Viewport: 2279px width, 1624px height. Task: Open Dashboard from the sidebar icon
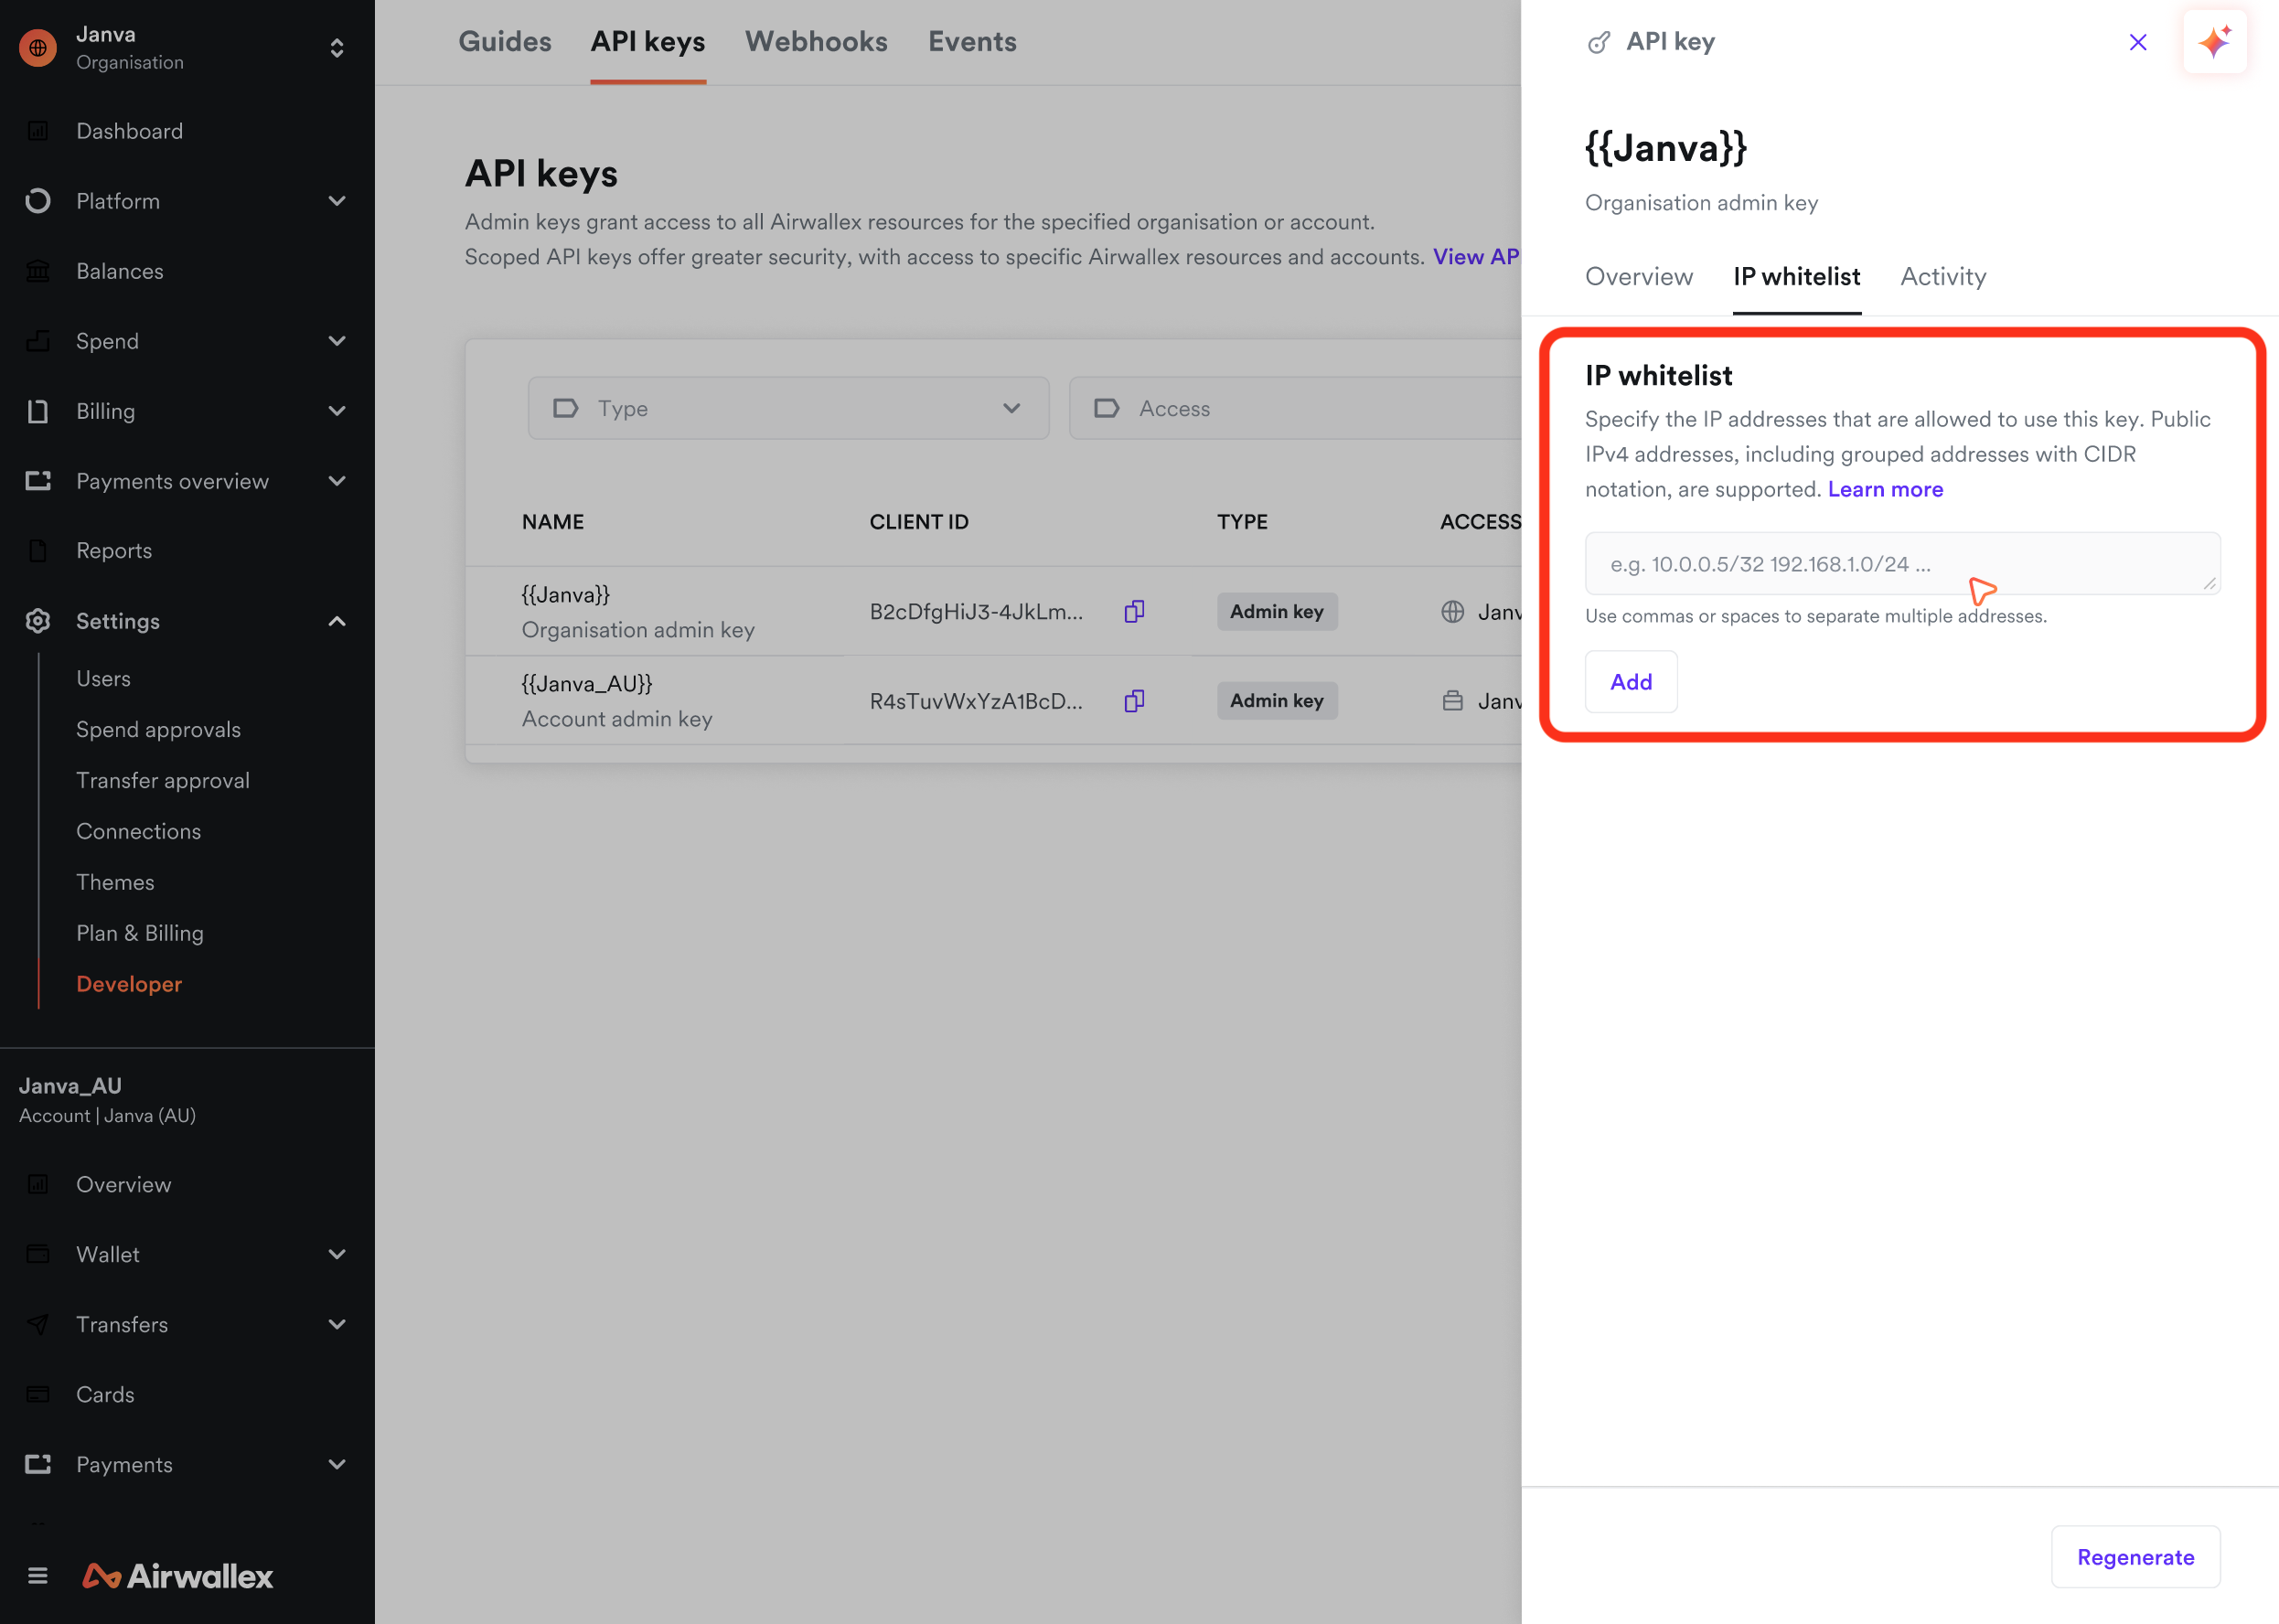pos(38,131)
